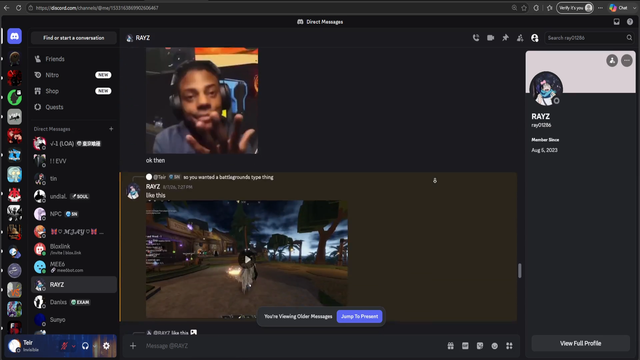Open the DM with MEE6
Image resolution: width=640 pixels, height=360 pixels.
[x=74, y=267]
